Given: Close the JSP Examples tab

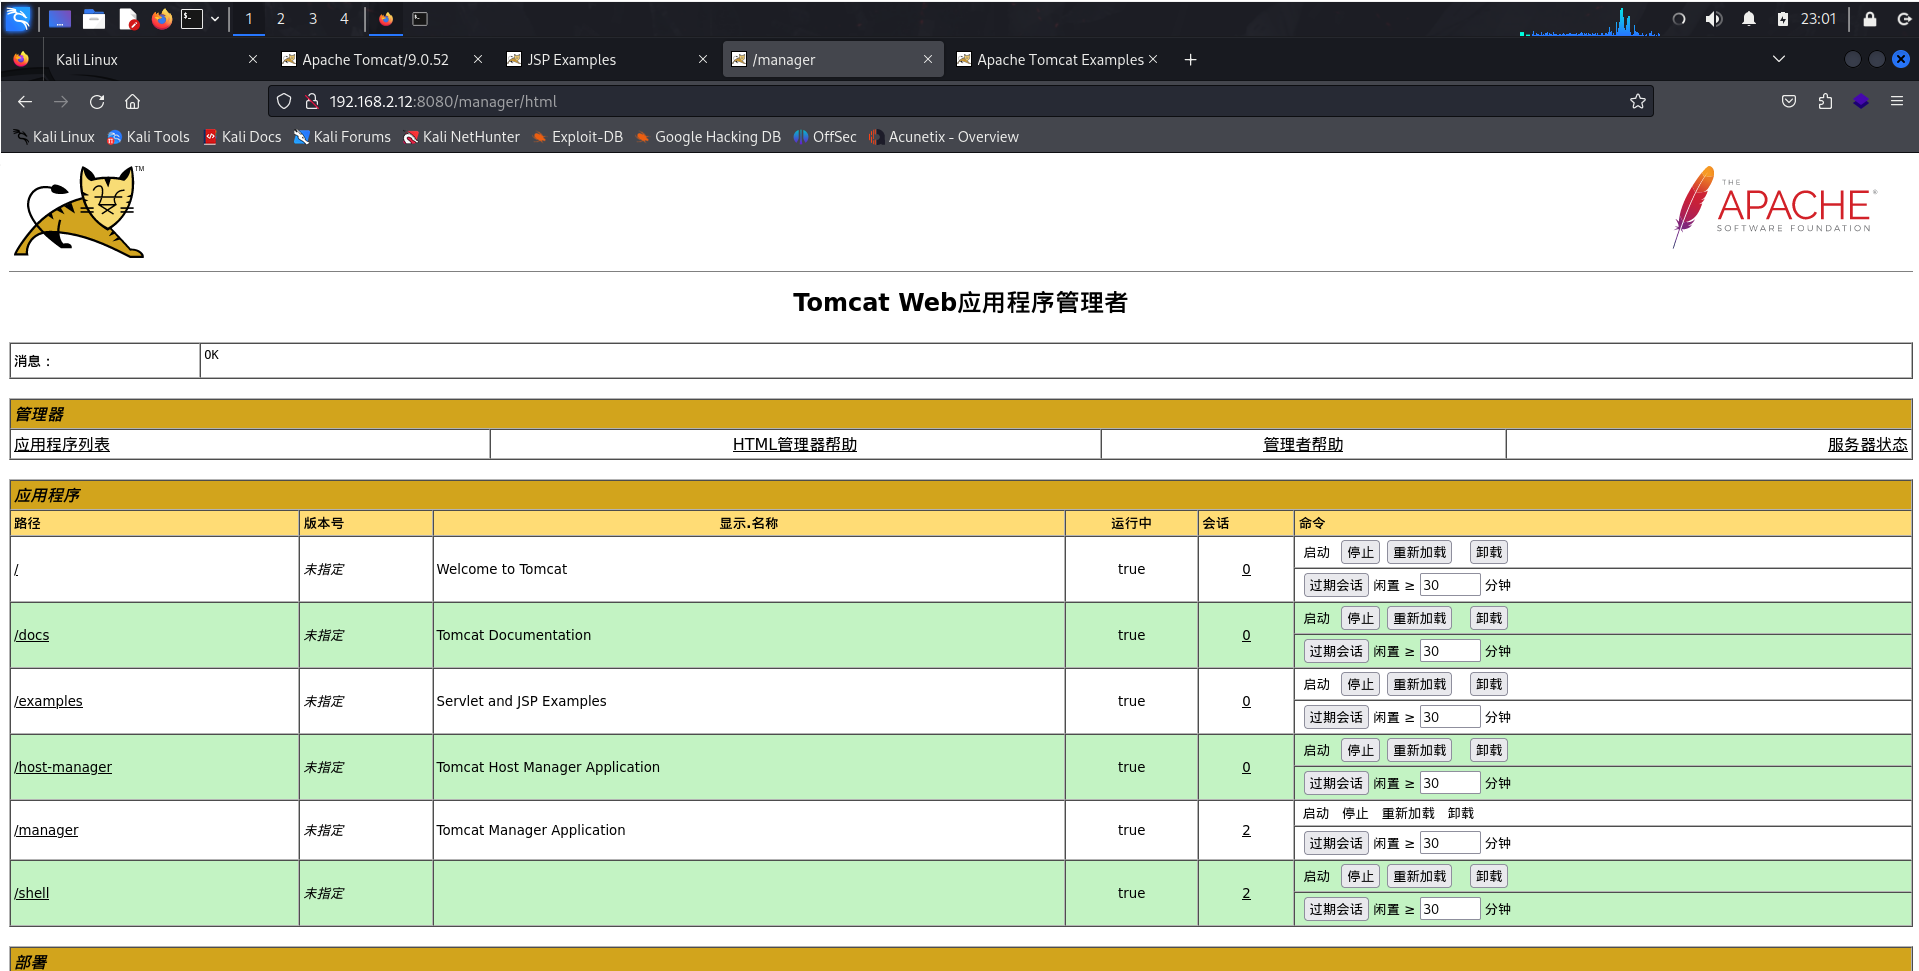Looking at the screenshot, I should (703, 60).
